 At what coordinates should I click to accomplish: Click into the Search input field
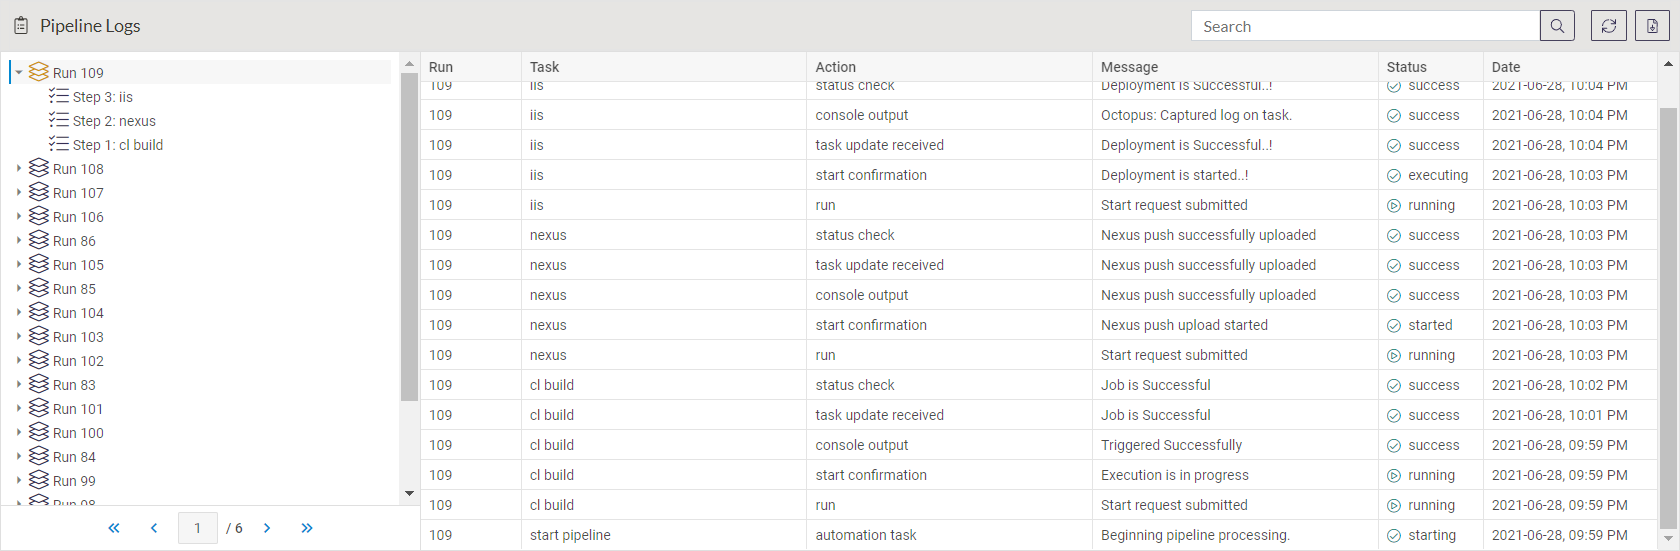[x=1365, y=26]
